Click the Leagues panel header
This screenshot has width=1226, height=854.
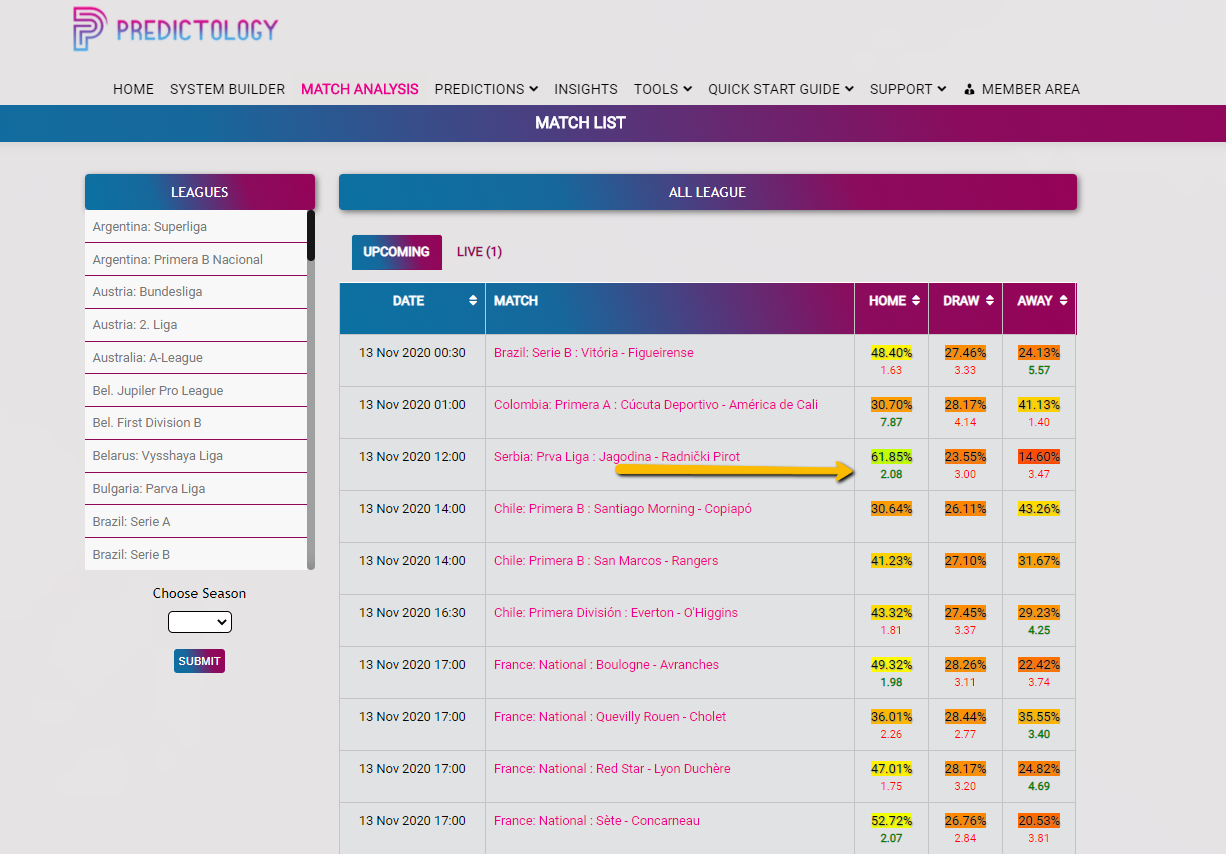[200, 192]
